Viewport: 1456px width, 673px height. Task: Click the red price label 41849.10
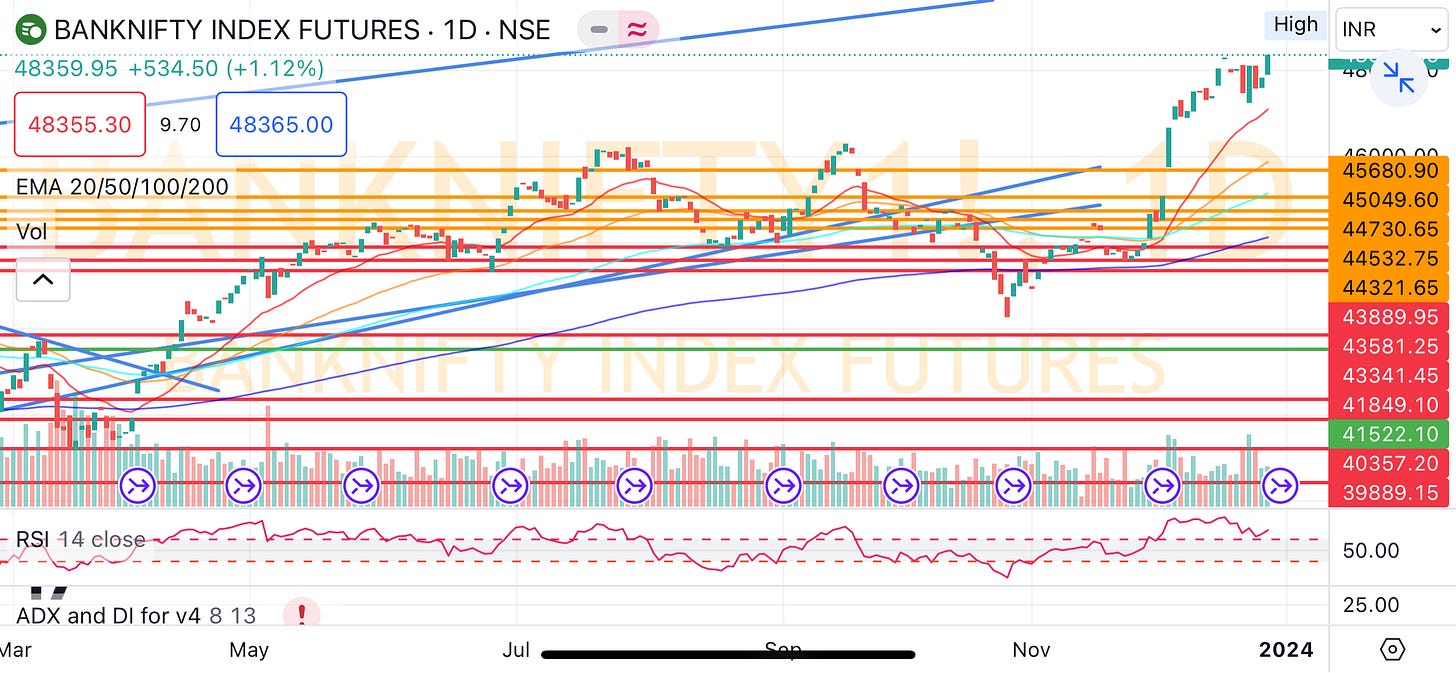[x=1391, y=405]
